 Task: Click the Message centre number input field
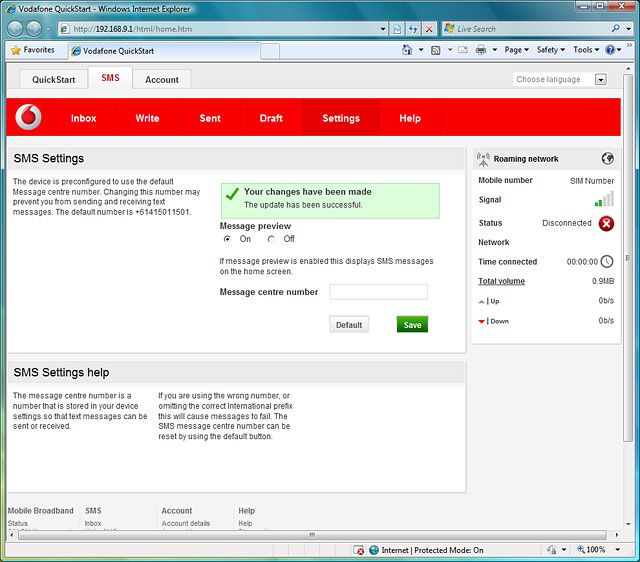tap(378, 292)
